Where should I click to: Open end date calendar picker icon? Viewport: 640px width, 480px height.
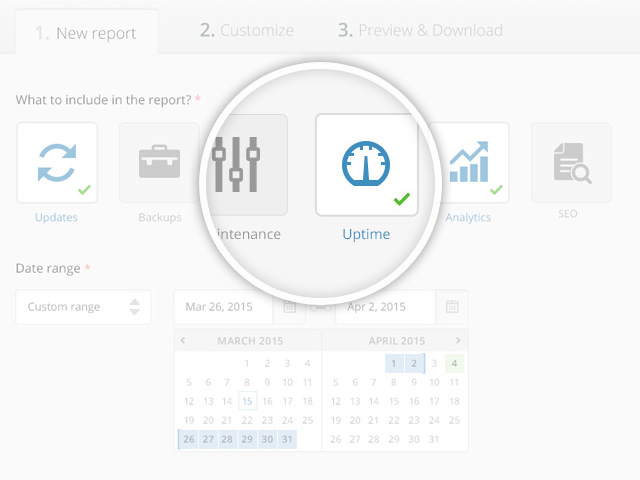[452, 307]
